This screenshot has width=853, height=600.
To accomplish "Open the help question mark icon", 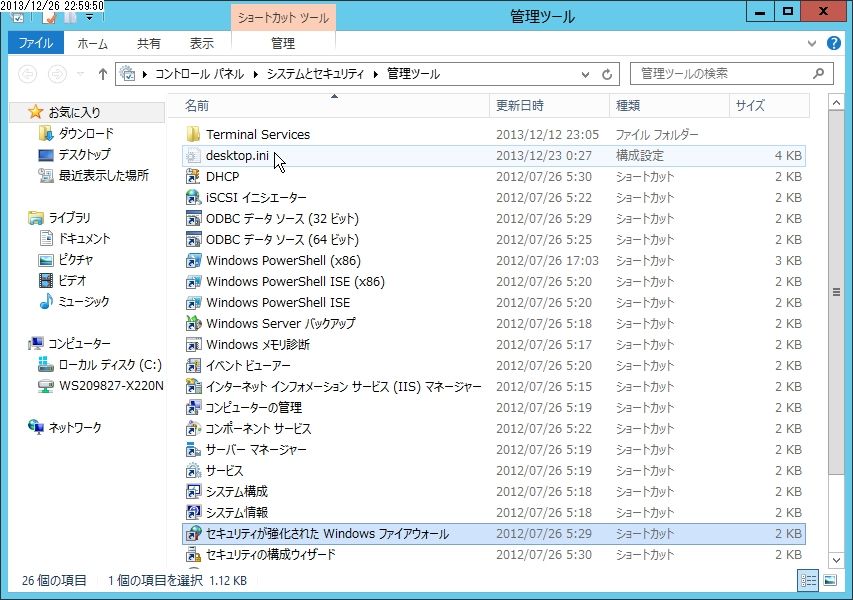I will coord(833,43).
